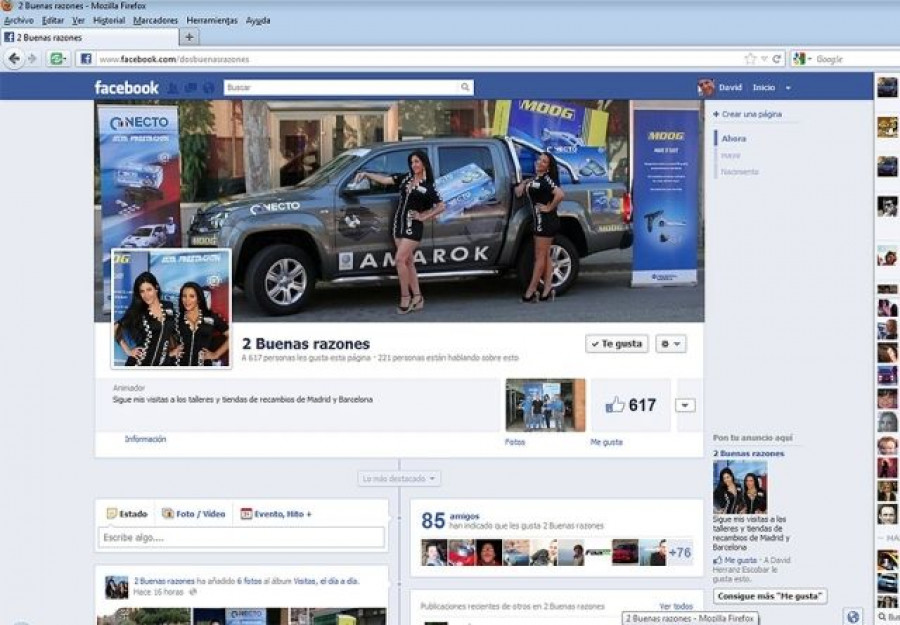Open friend requests icon in Facebook bar
This screenshot has height=625, width=900.
(x=173, y=88)
